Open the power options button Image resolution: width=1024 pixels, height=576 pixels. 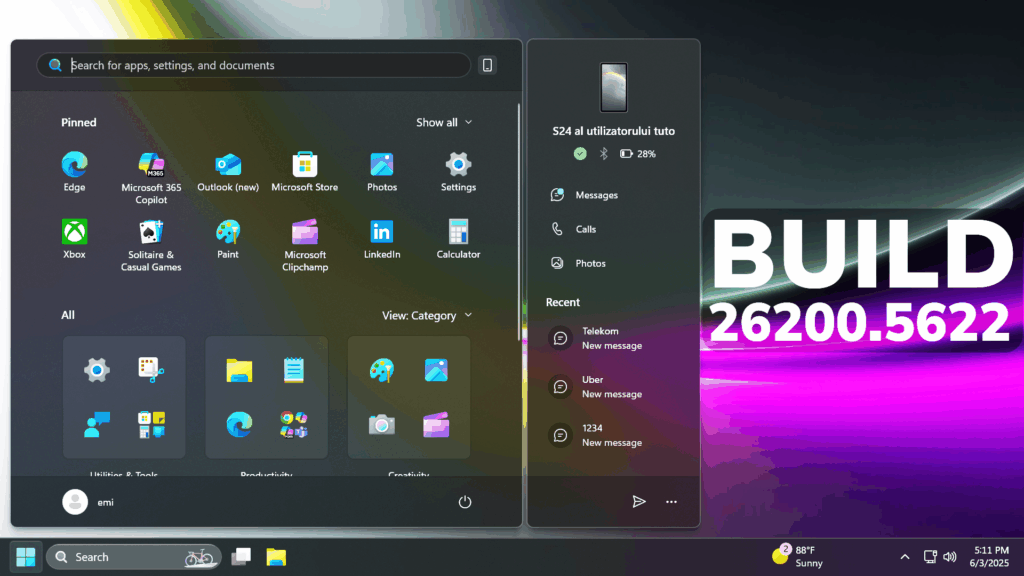pos(465,502)
